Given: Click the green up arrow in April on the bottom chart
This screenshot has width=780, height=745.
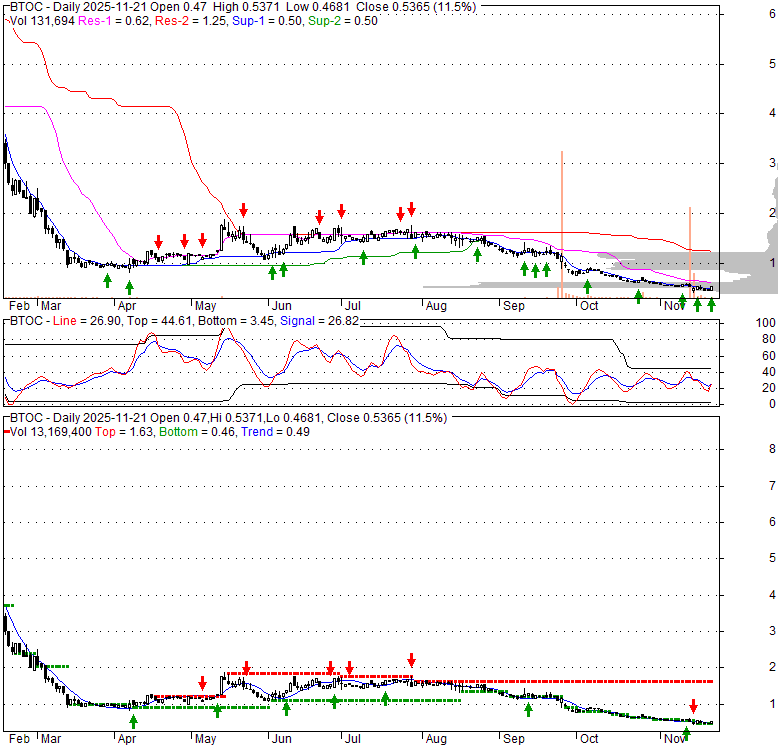Looking at the screenshot, I should [x=133, y=720].
